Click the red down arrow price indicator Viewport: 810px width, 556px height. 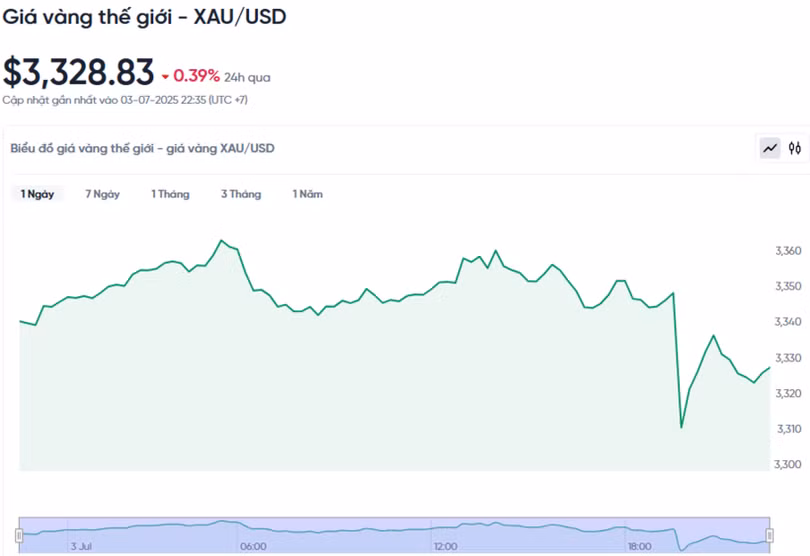click(x=165, y=77)
